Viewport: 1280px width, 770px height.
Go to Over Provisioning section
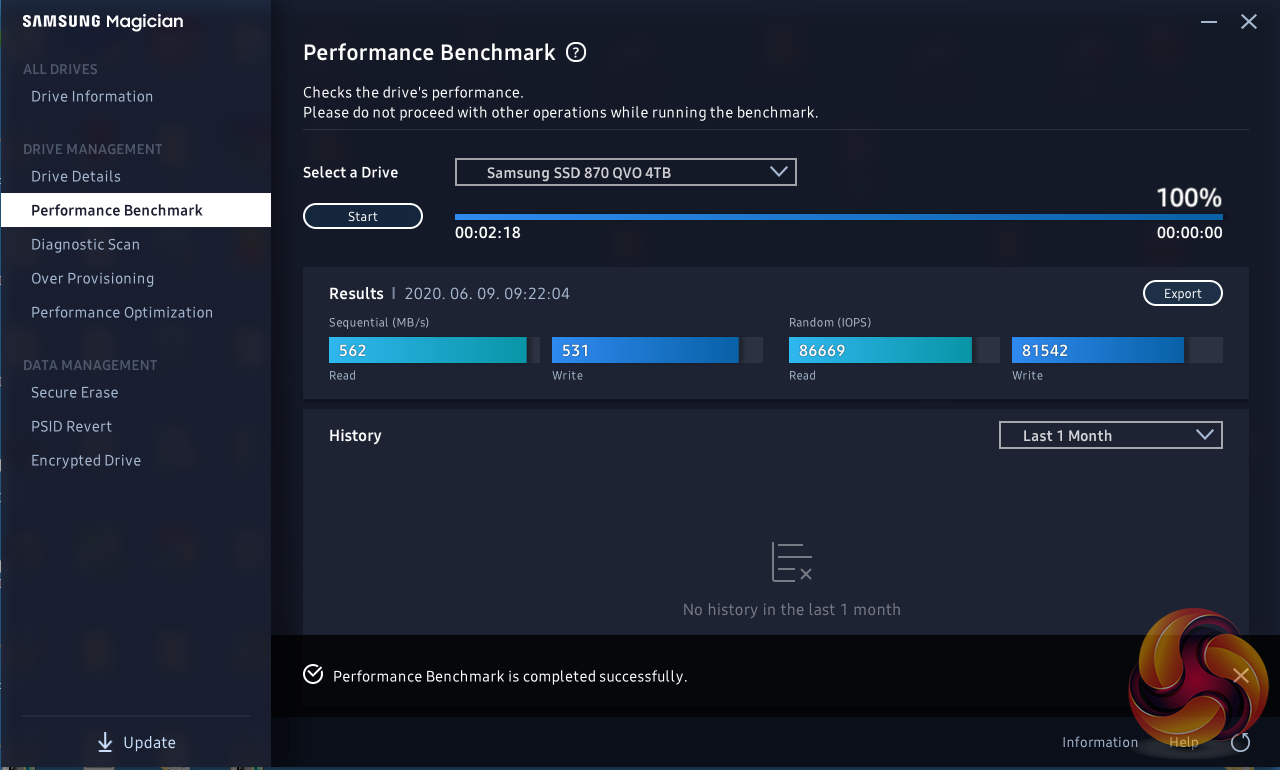click(92, 278)
